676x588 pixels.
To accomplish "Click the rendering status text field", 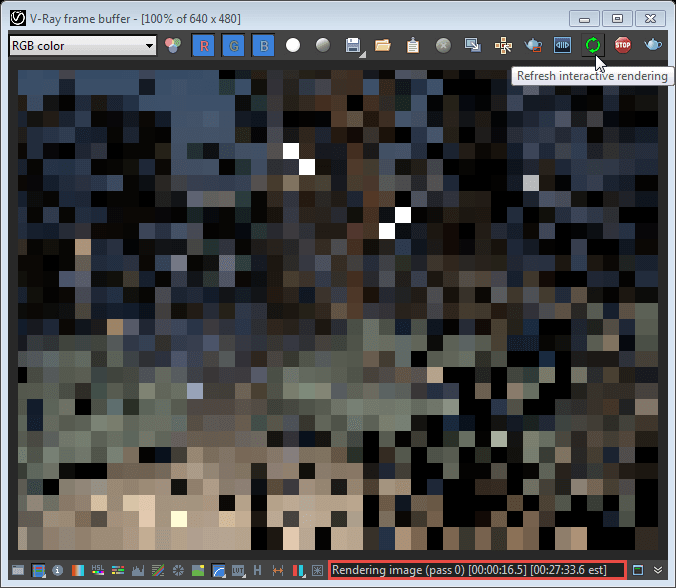I will pos(477,570).
